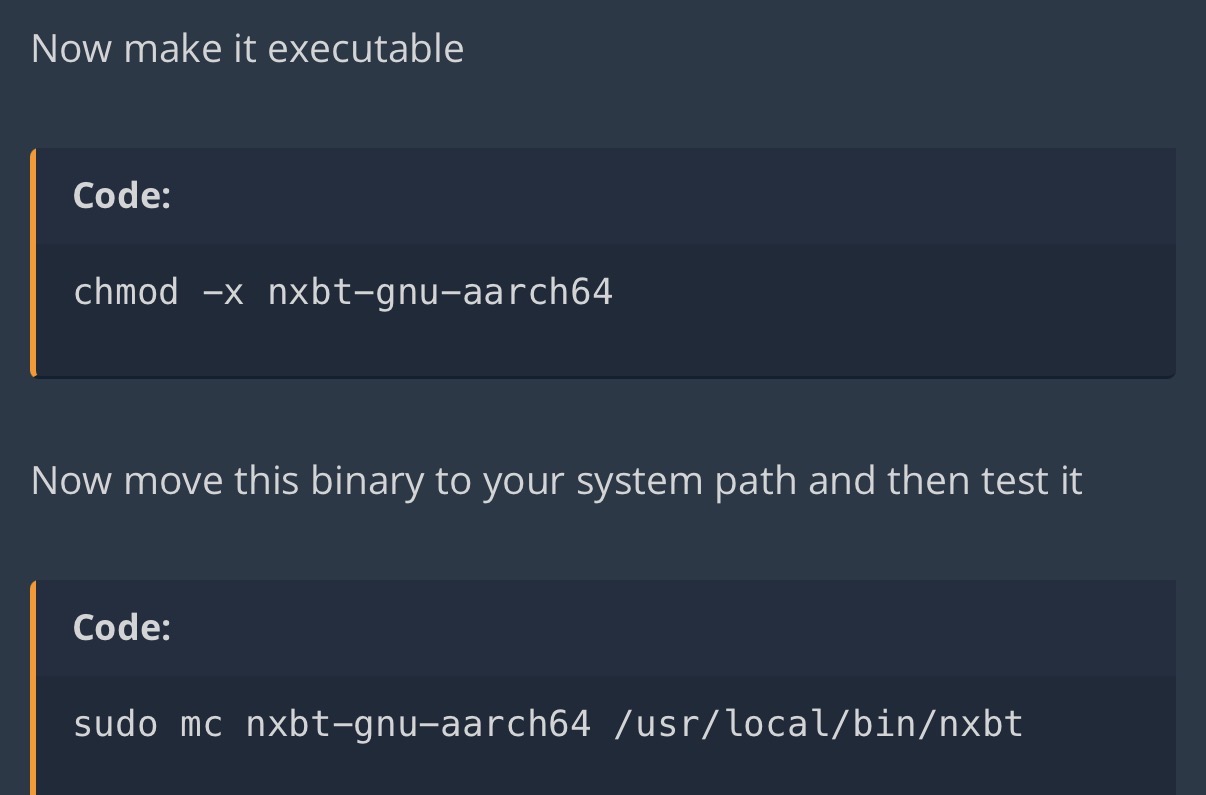Click the 'mc' command word
Screen dimensions: 1206x795
coord(201,725)
